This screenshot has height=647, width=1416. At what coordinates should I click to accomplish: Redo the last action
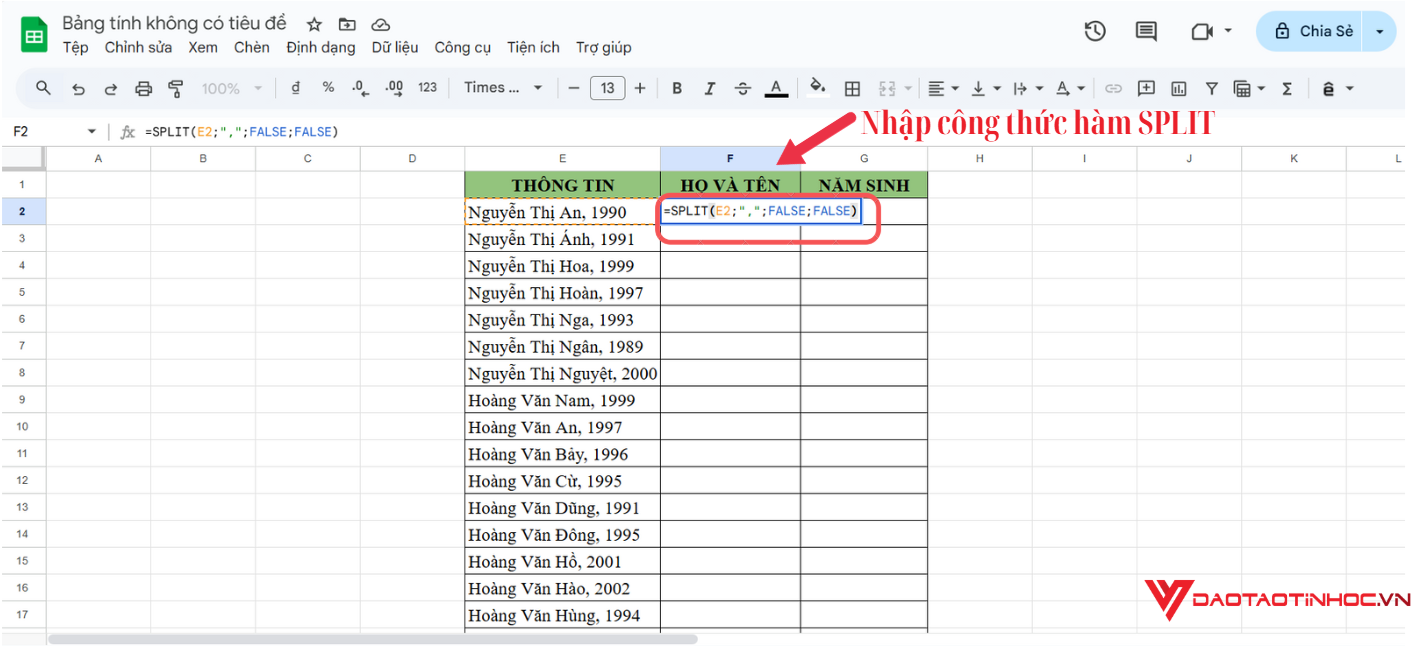click(110, 88)
